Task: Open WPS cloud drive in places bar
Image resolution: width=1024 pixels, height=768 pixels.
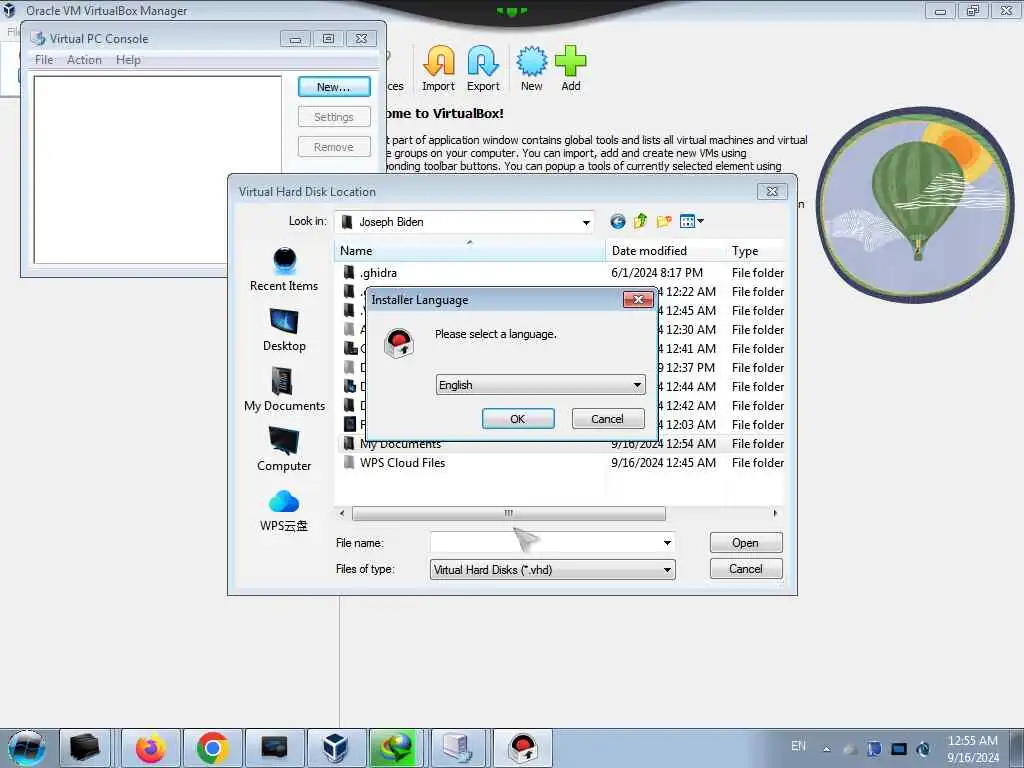Action: click(x=283, y=510)
